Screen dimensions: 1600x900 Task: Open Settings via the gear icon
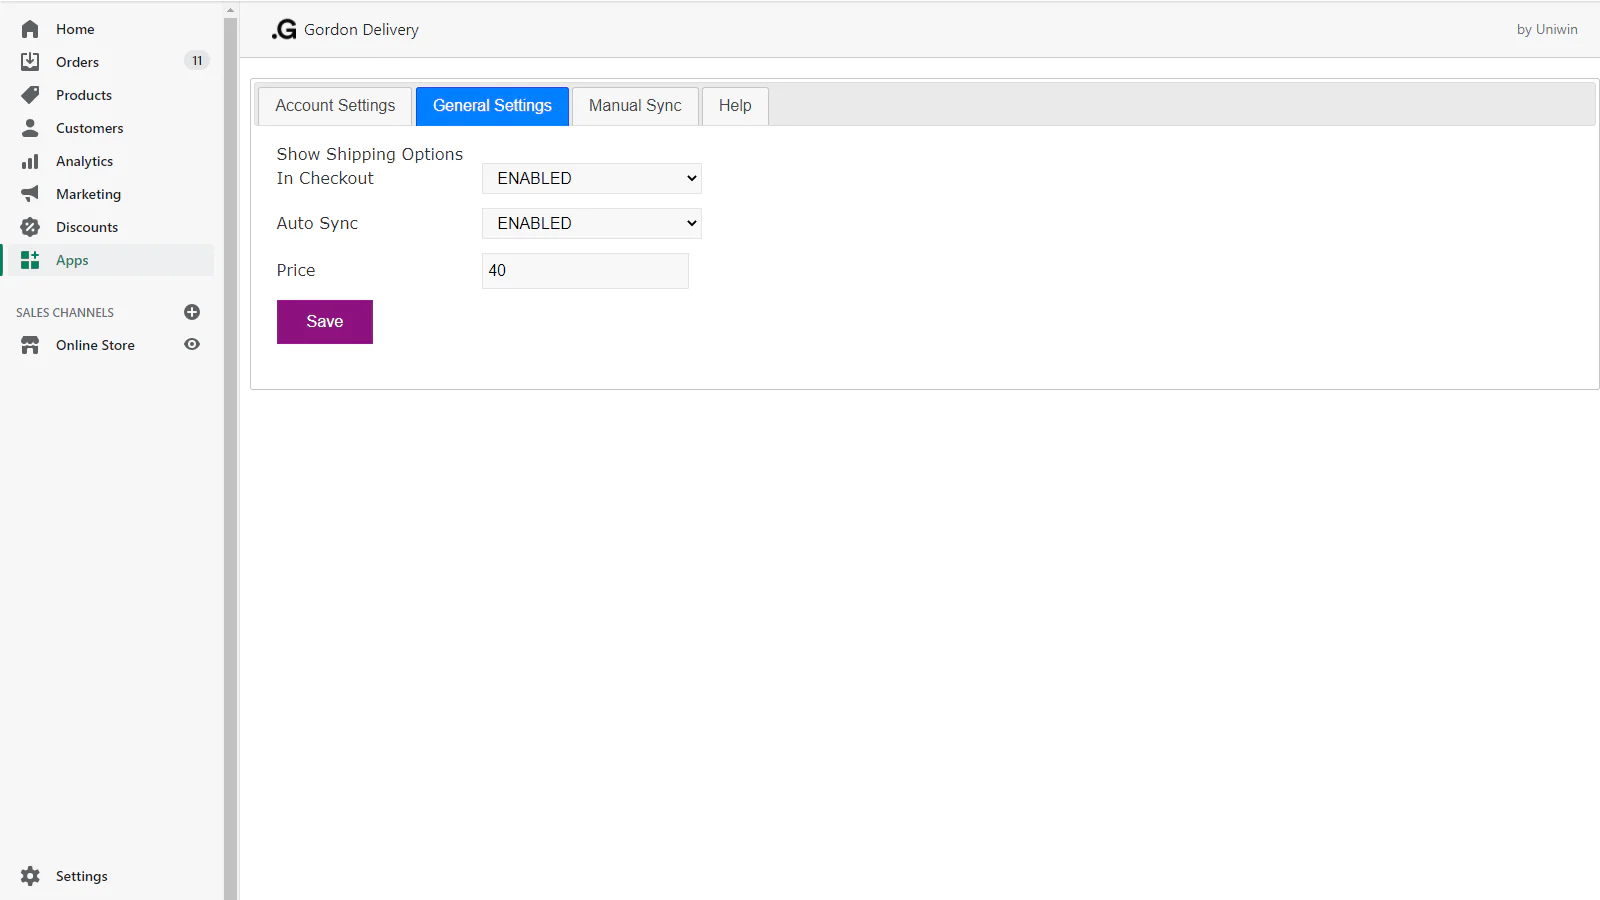click(30, 876)
